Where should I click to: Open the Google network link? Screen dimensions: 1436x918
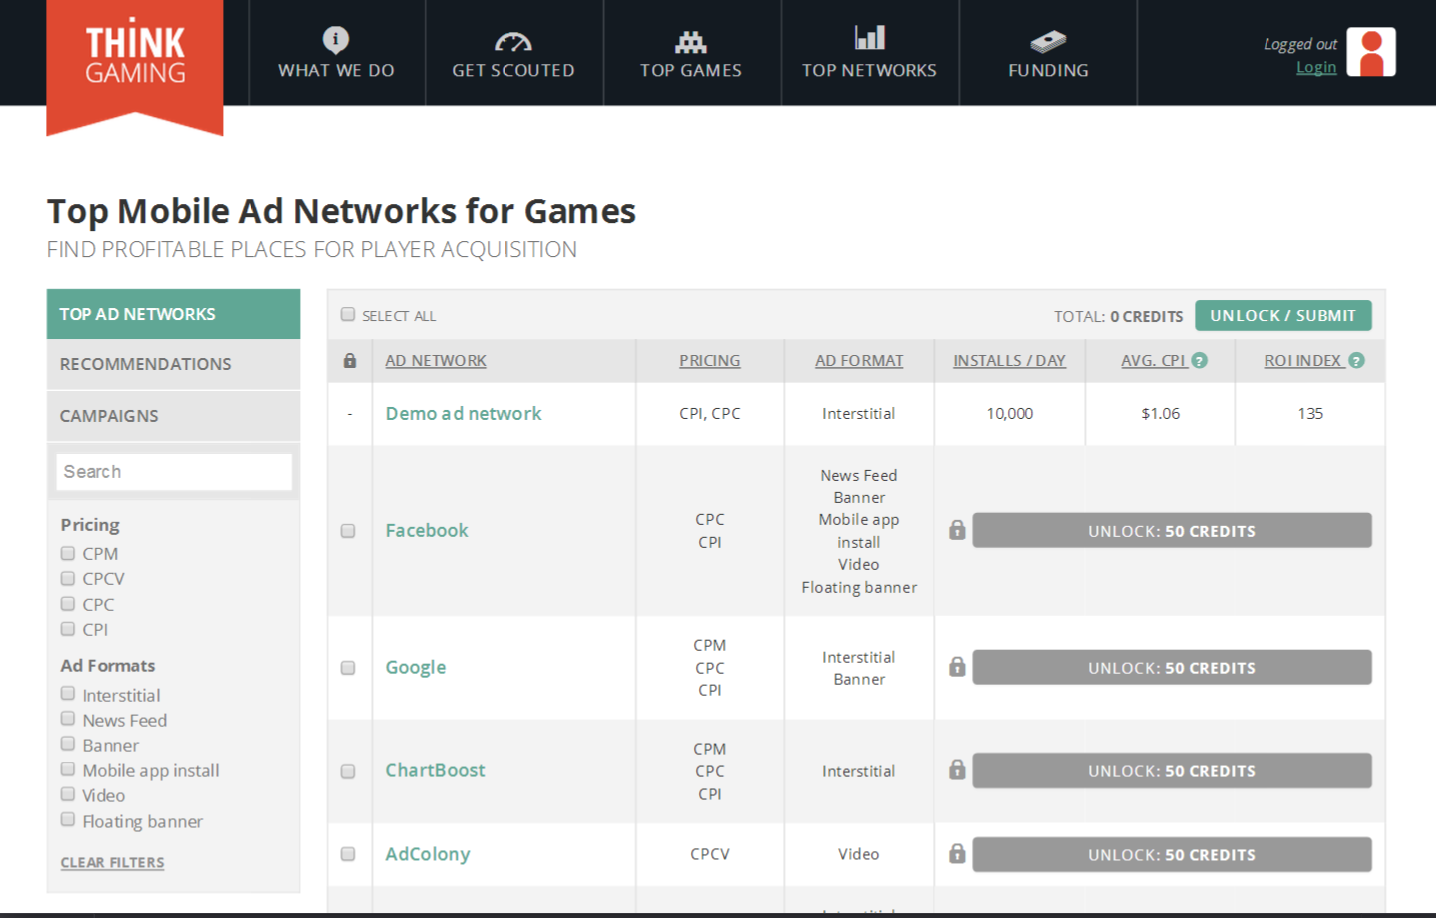click(416, 667)
